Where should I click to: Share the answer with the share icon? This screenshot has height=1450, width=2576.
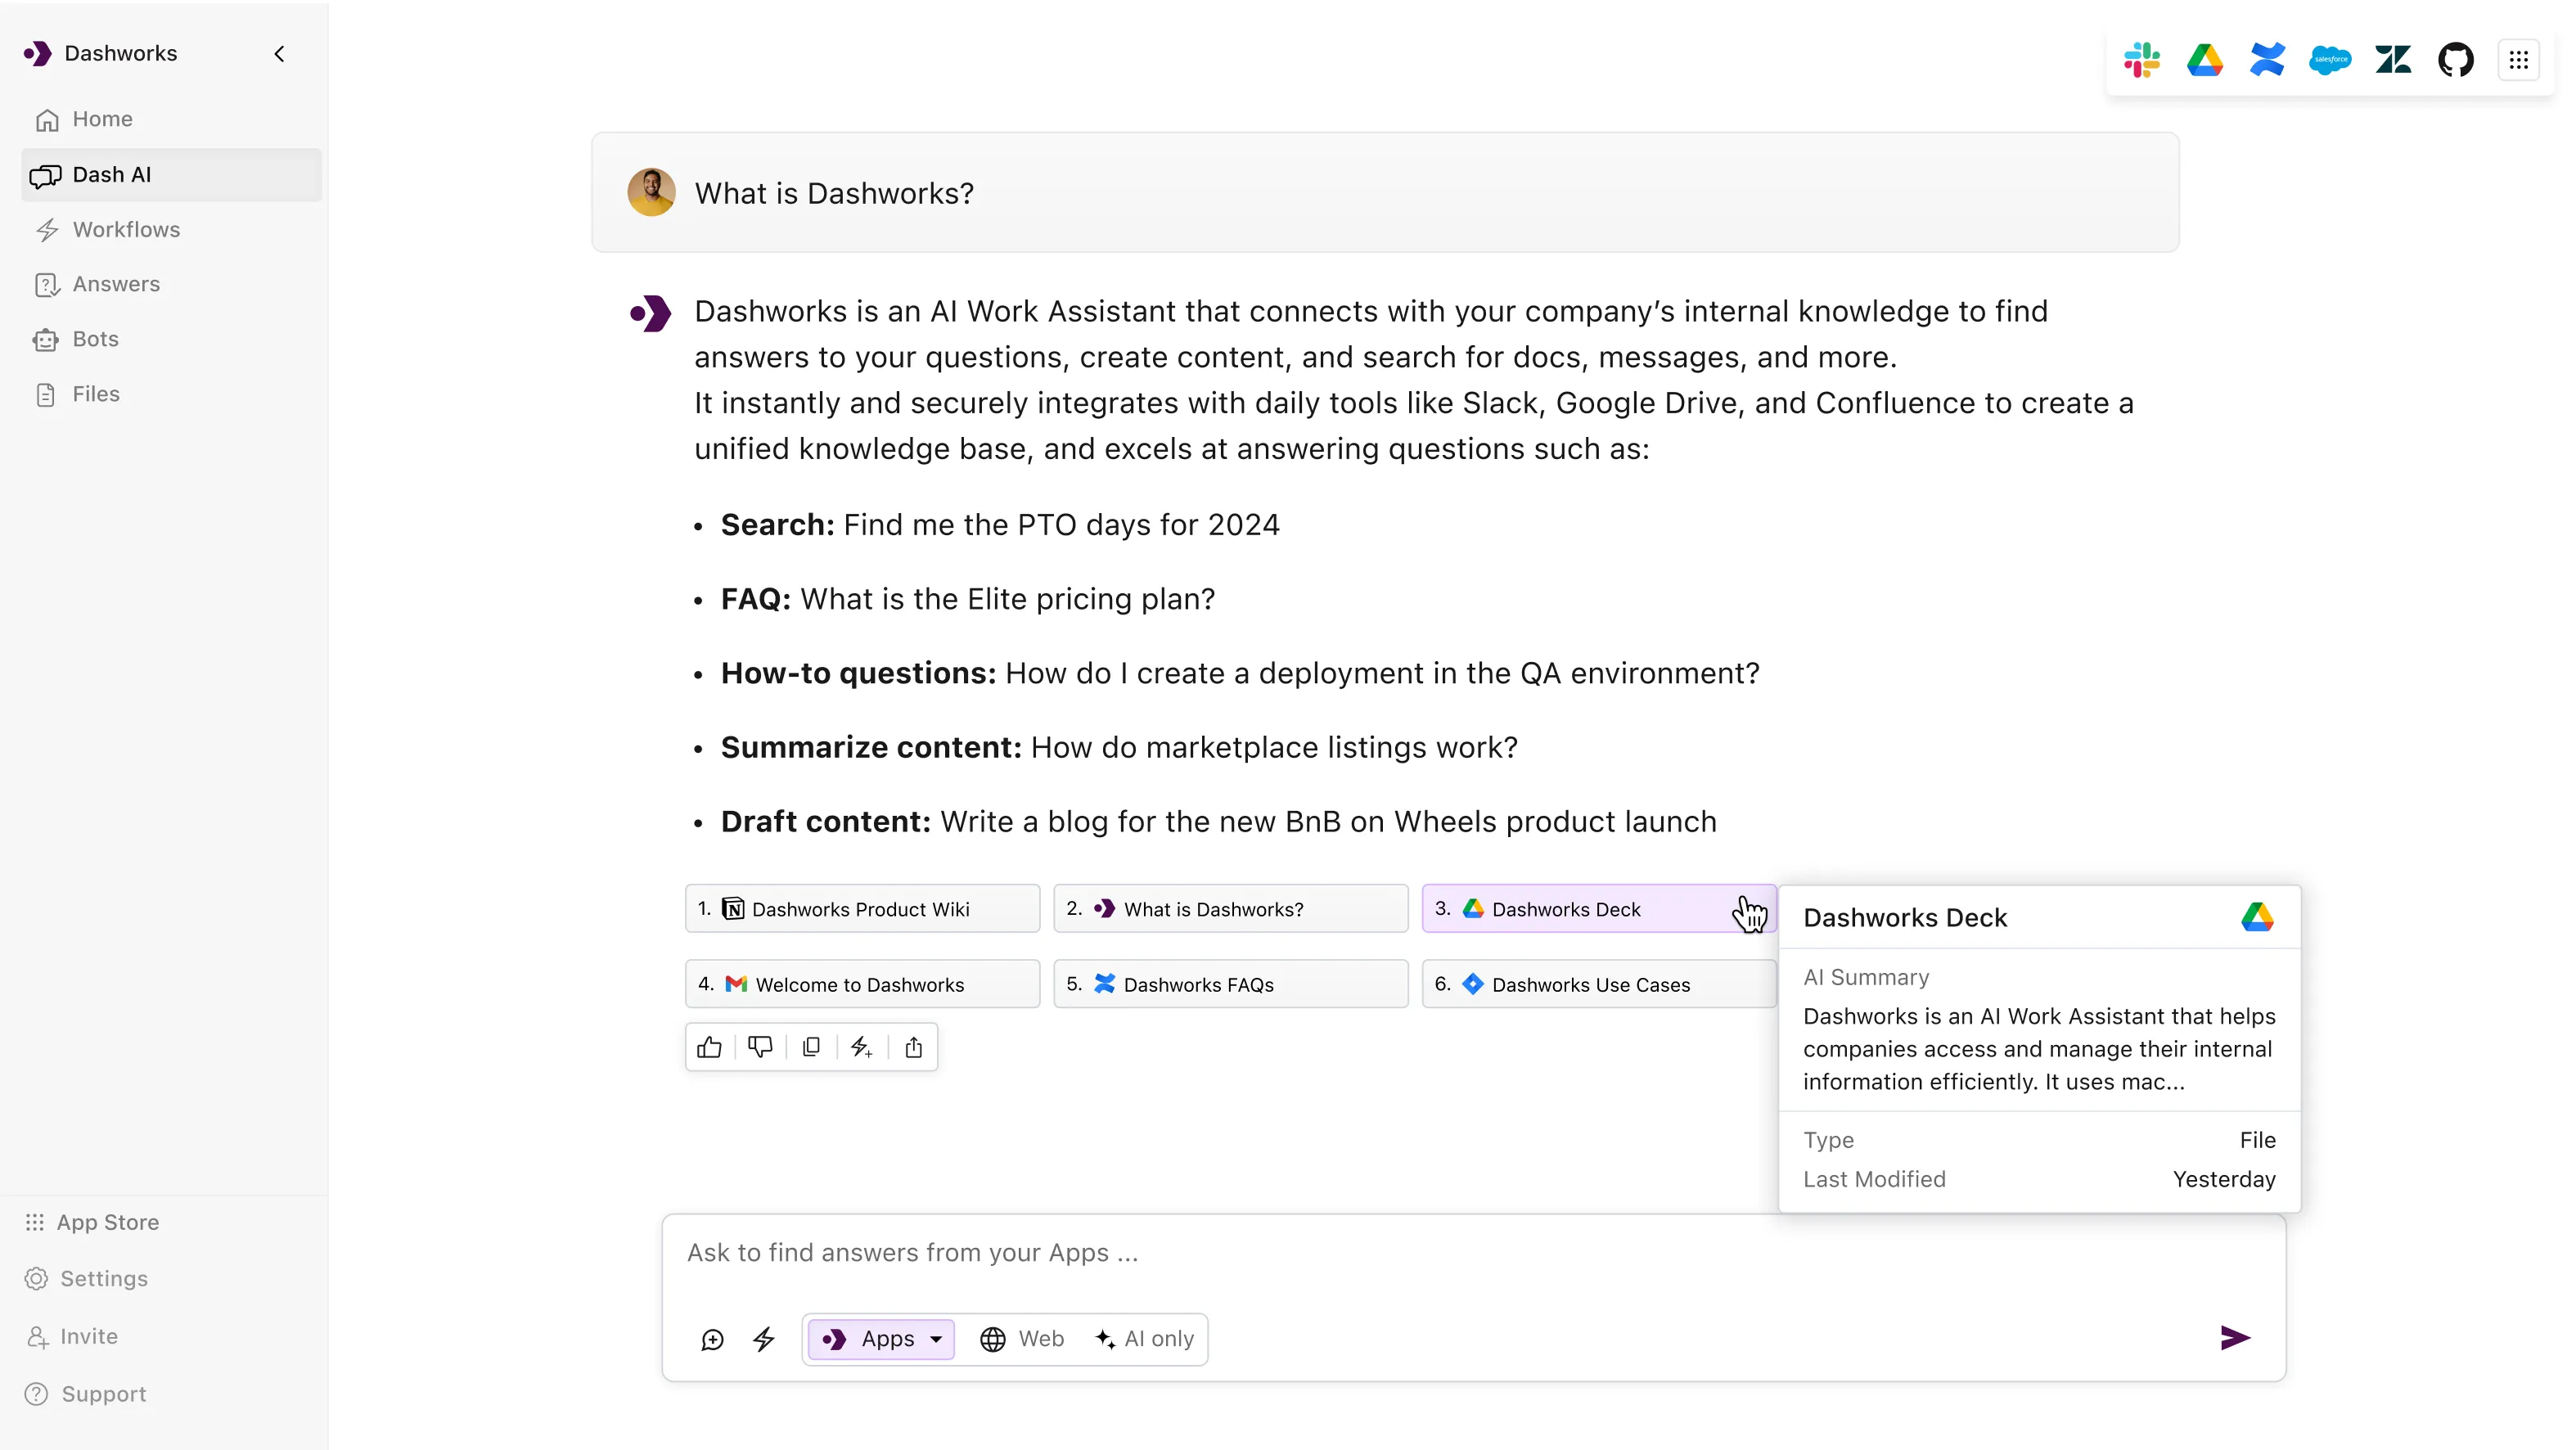913,1047
